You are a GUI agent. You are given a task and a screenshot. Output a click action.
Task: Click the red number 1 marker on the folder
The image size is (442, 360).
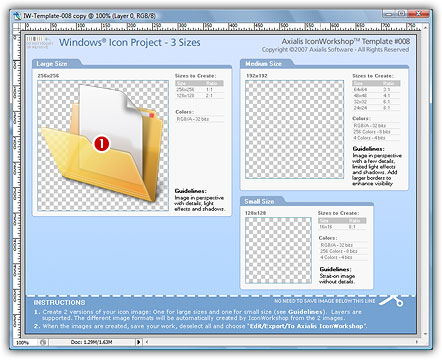(101, 144)
